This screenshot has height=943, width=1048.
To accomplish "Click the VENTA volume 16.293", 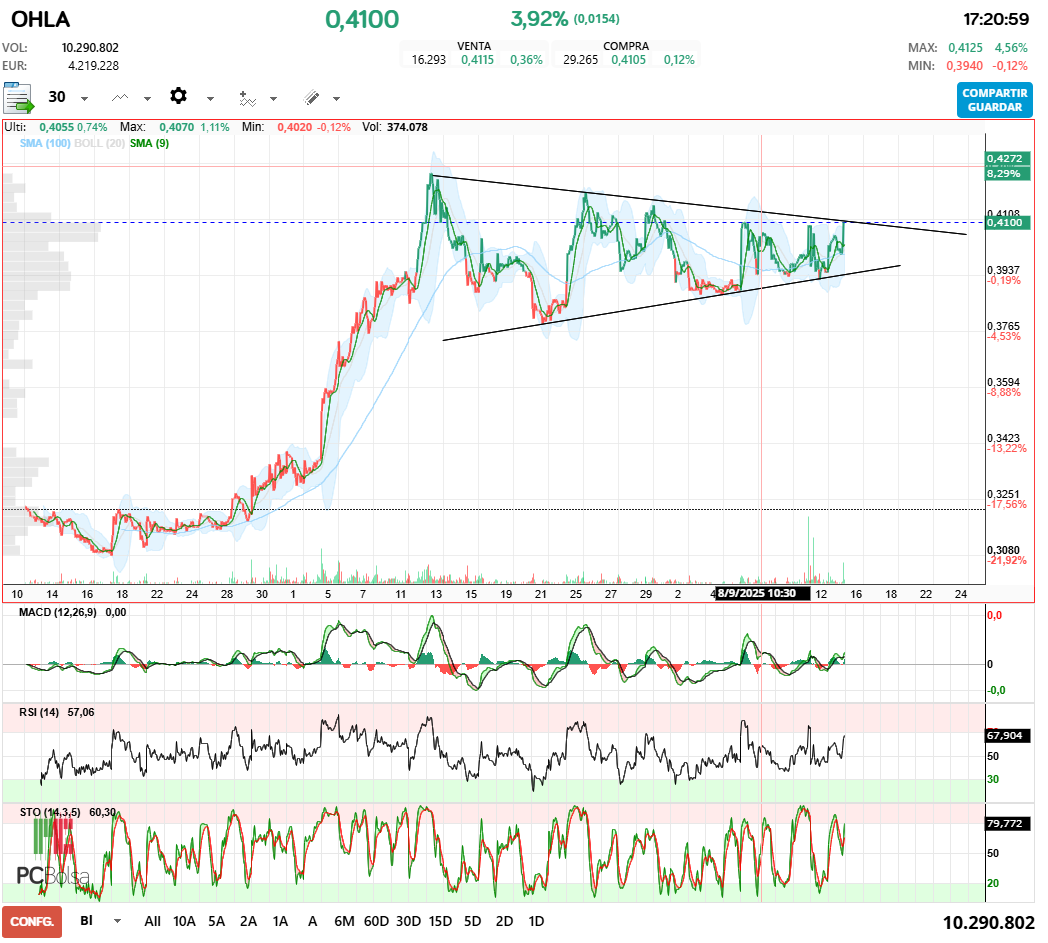I will pyautogui.click(x=428, y=59).
